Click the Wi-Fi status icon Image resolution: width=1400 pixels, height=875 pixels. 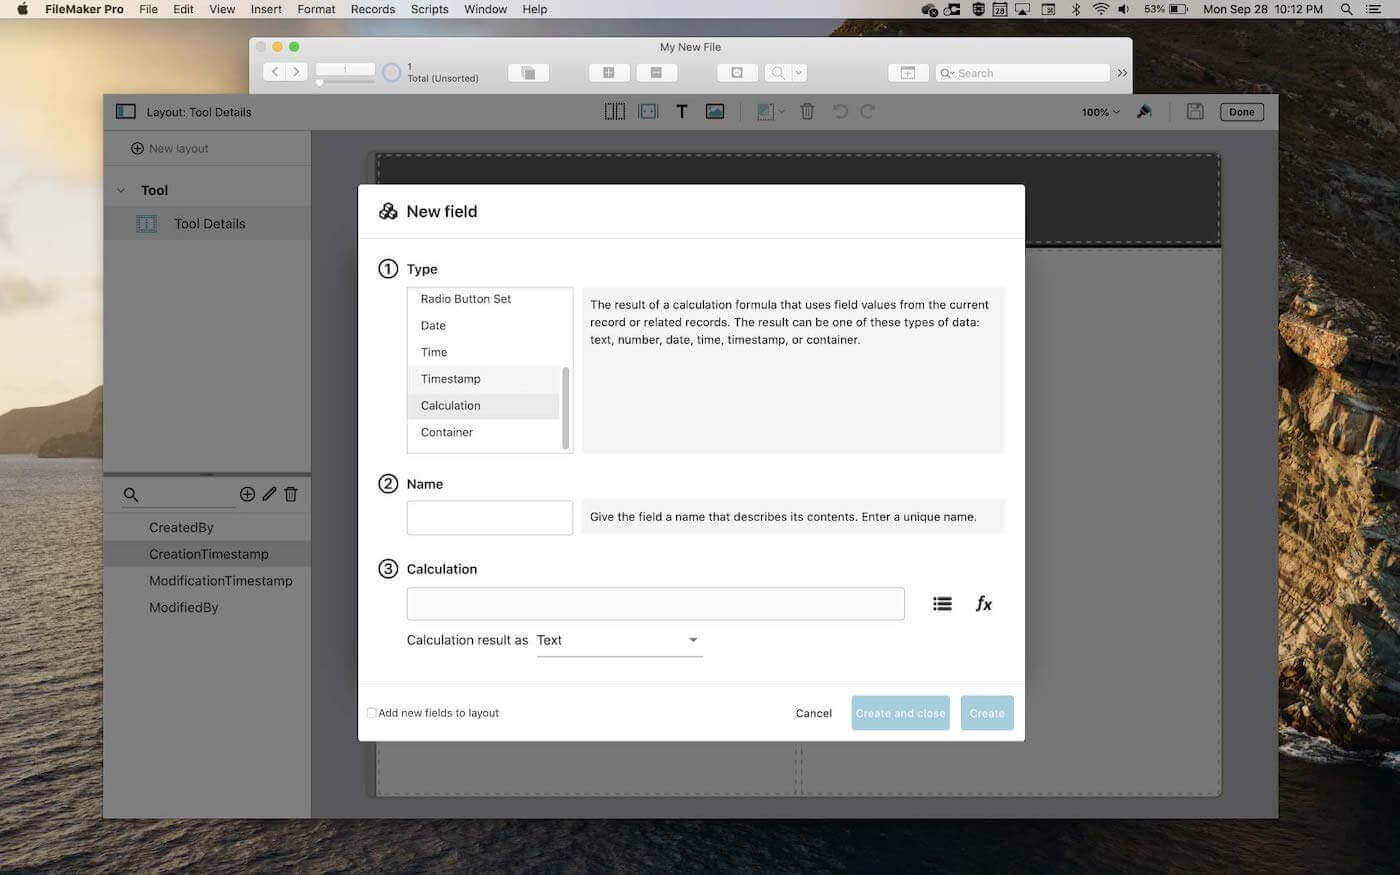point(1101,9)
